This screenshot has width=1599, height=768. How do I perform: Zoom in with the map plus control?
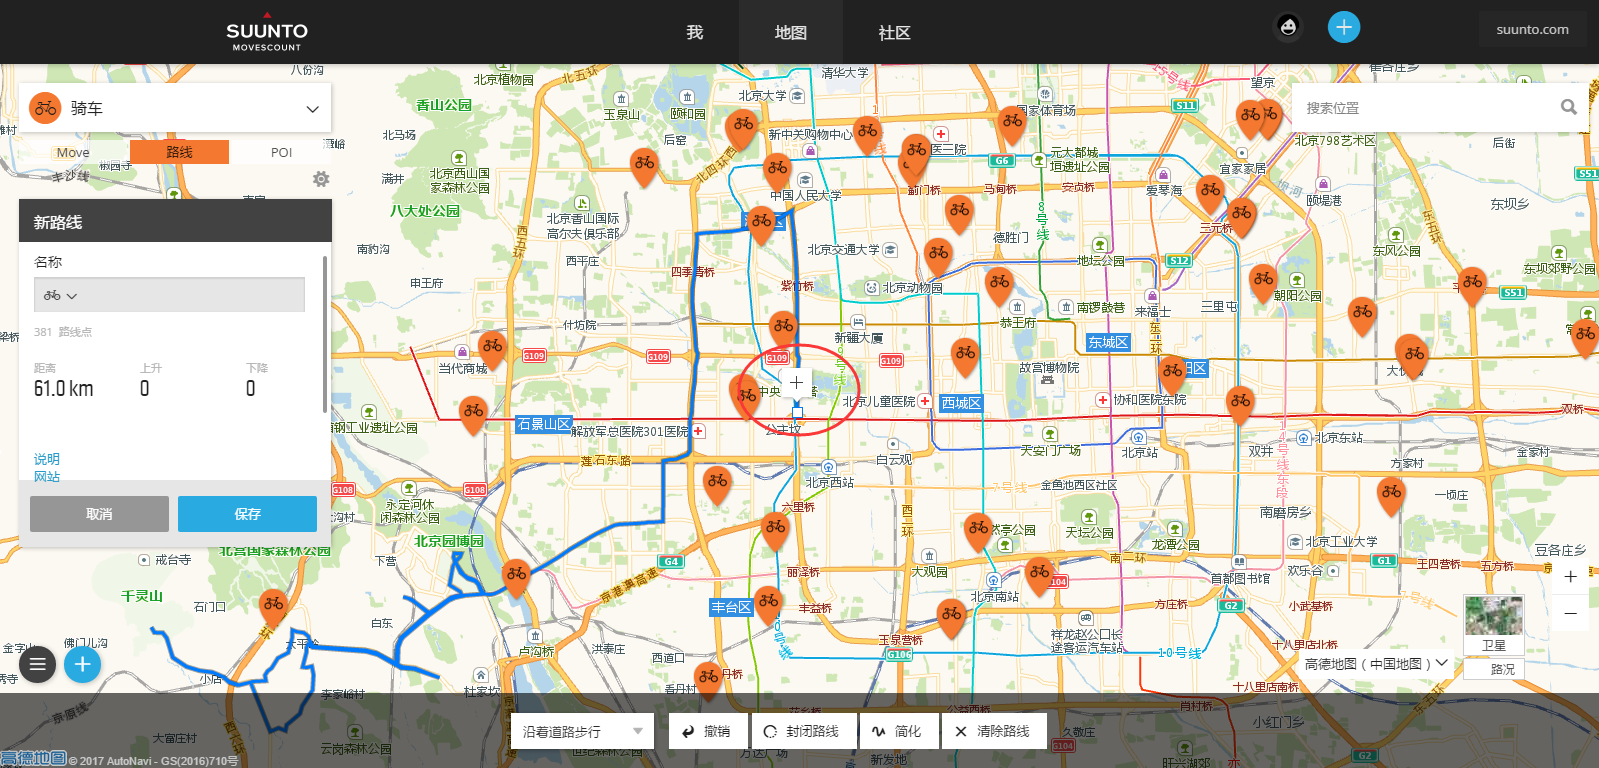point(1571,576)
